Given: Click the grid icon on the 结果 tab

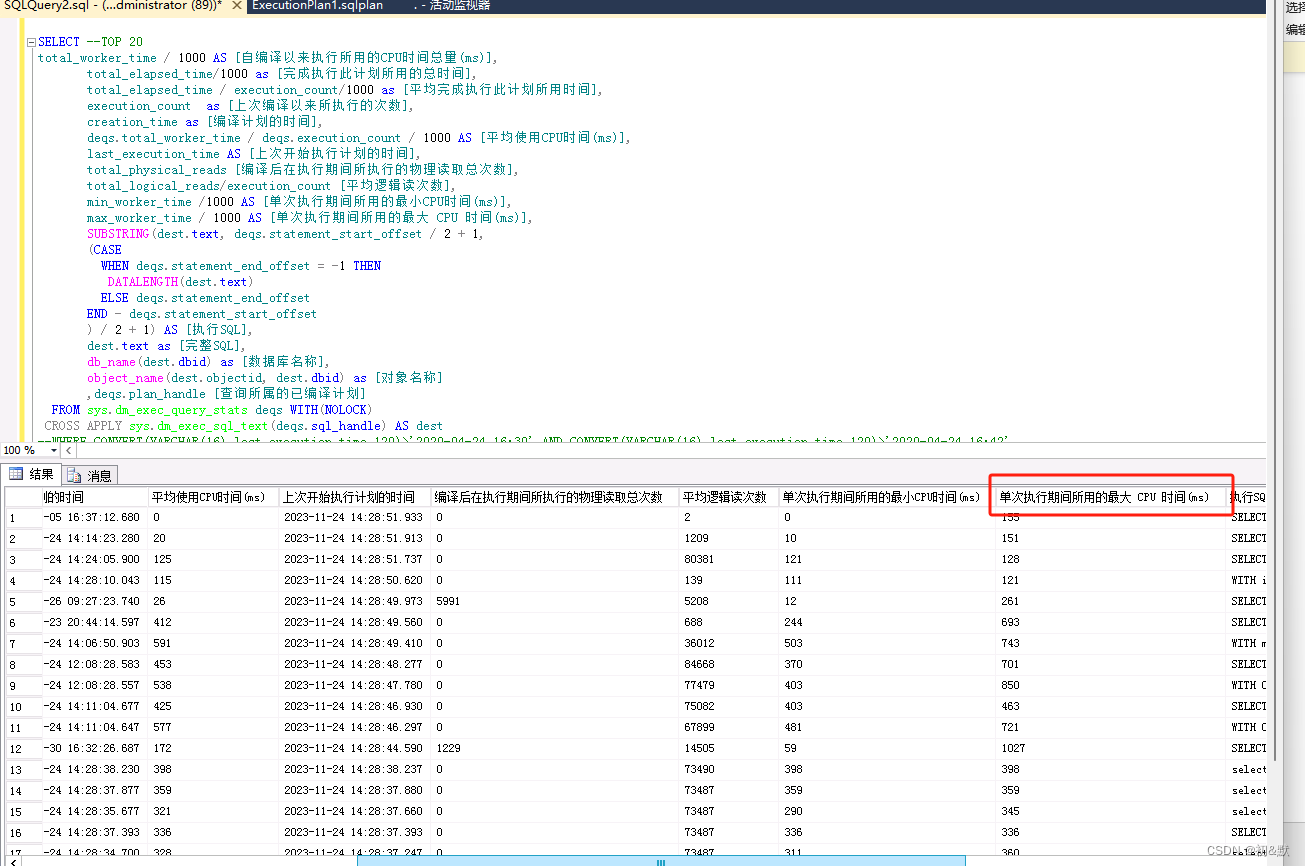Looking at the screenshot, I should click(x=16, y=474).
